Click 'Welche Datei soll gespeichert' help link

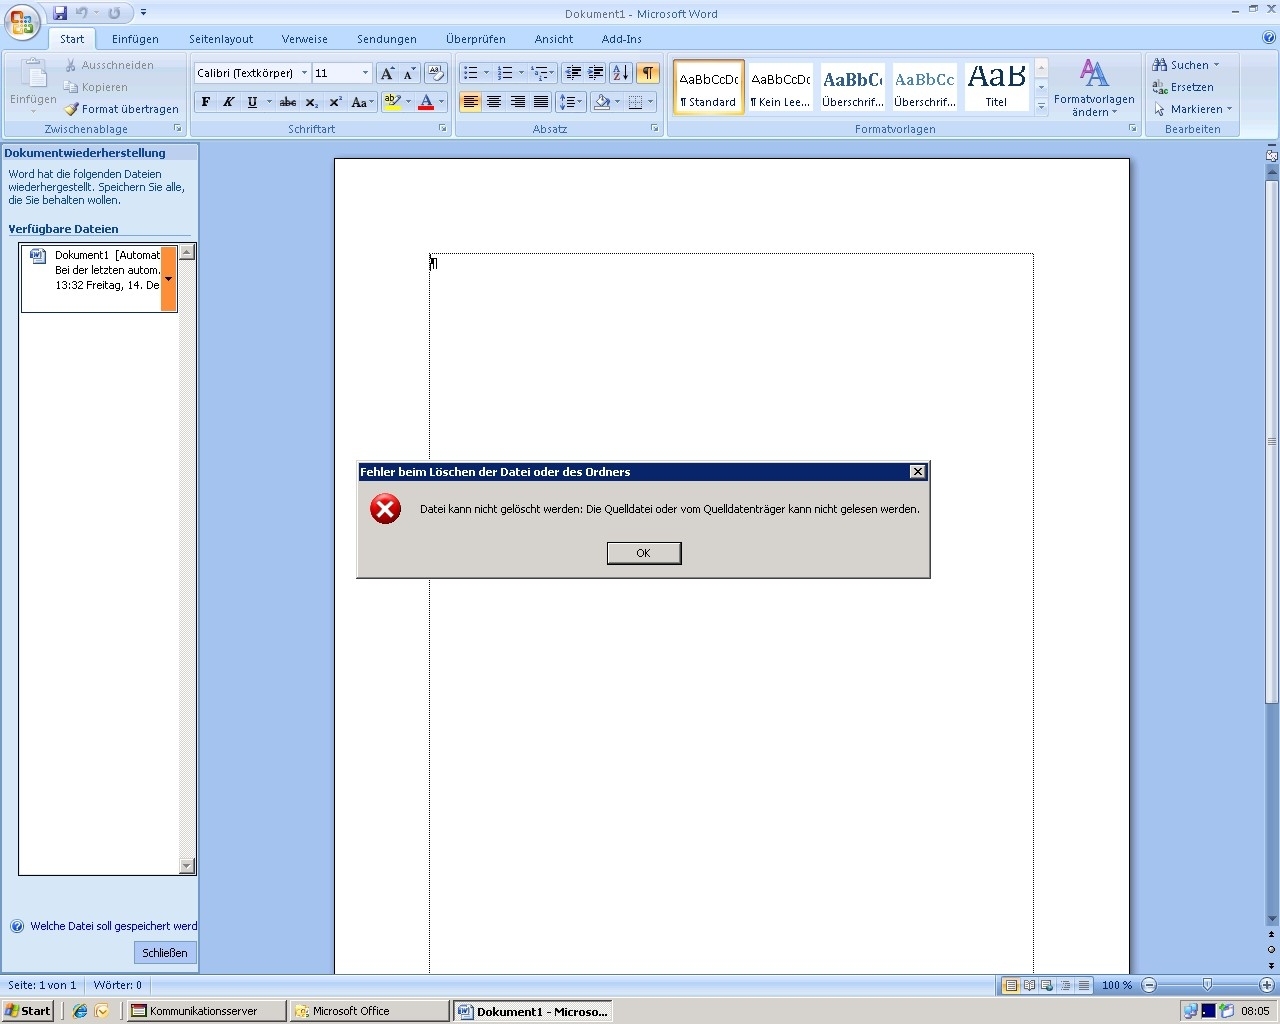click(113, 926)
